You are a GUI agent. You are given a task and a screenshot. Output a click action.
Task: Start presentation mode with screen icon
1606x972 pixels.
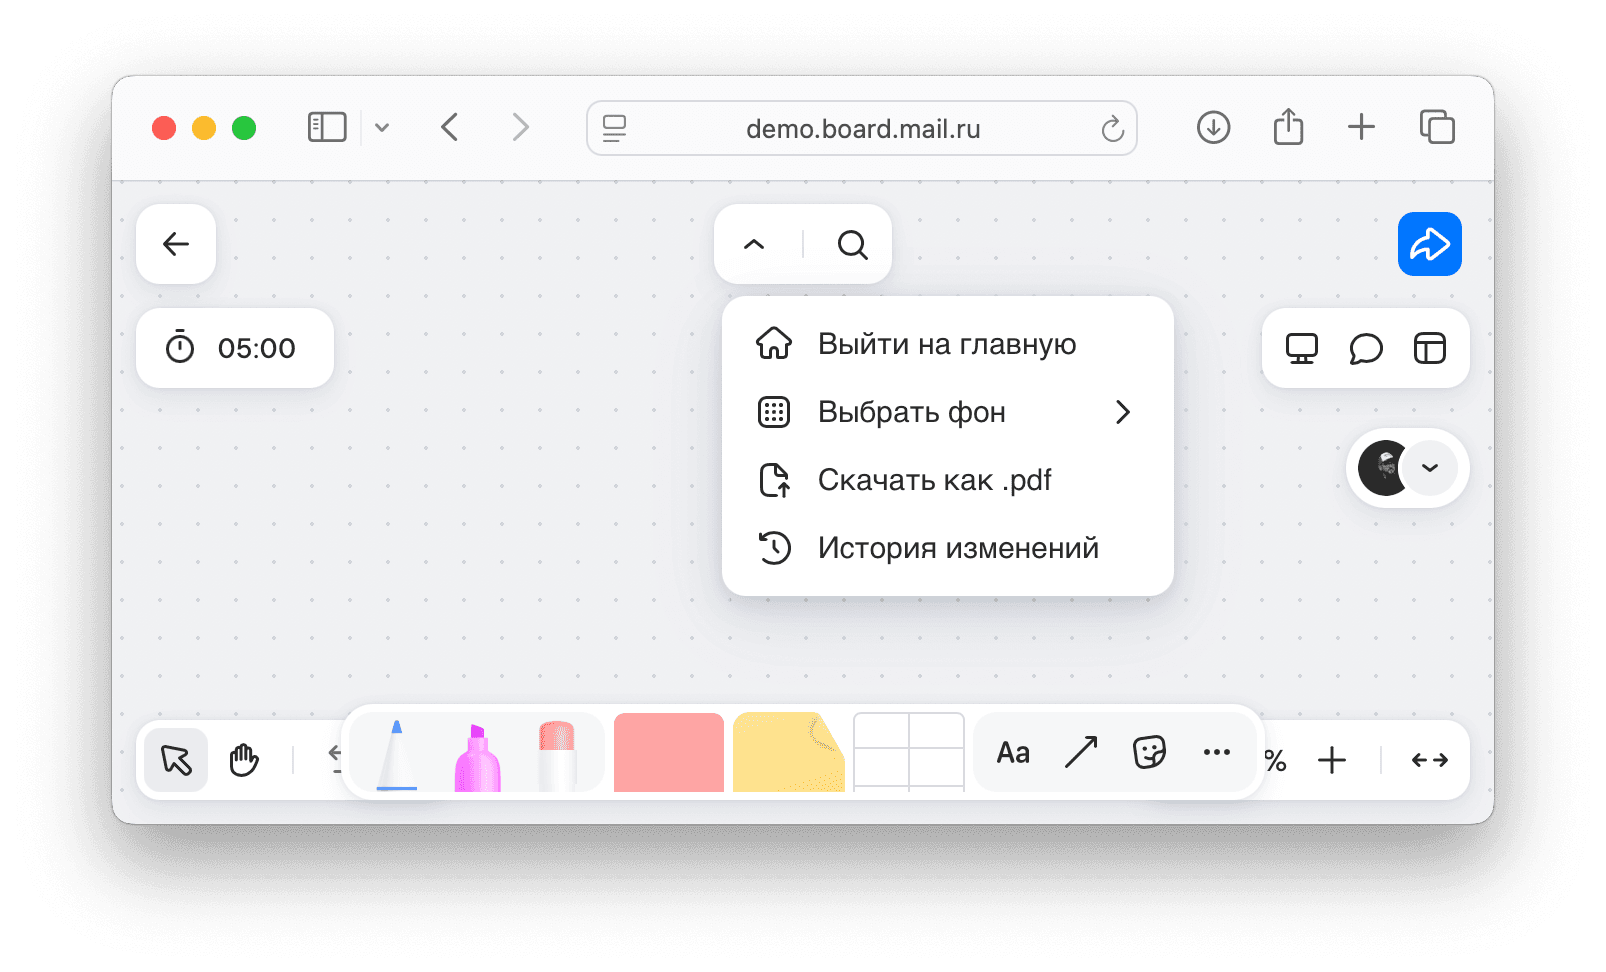point(1301,349)
